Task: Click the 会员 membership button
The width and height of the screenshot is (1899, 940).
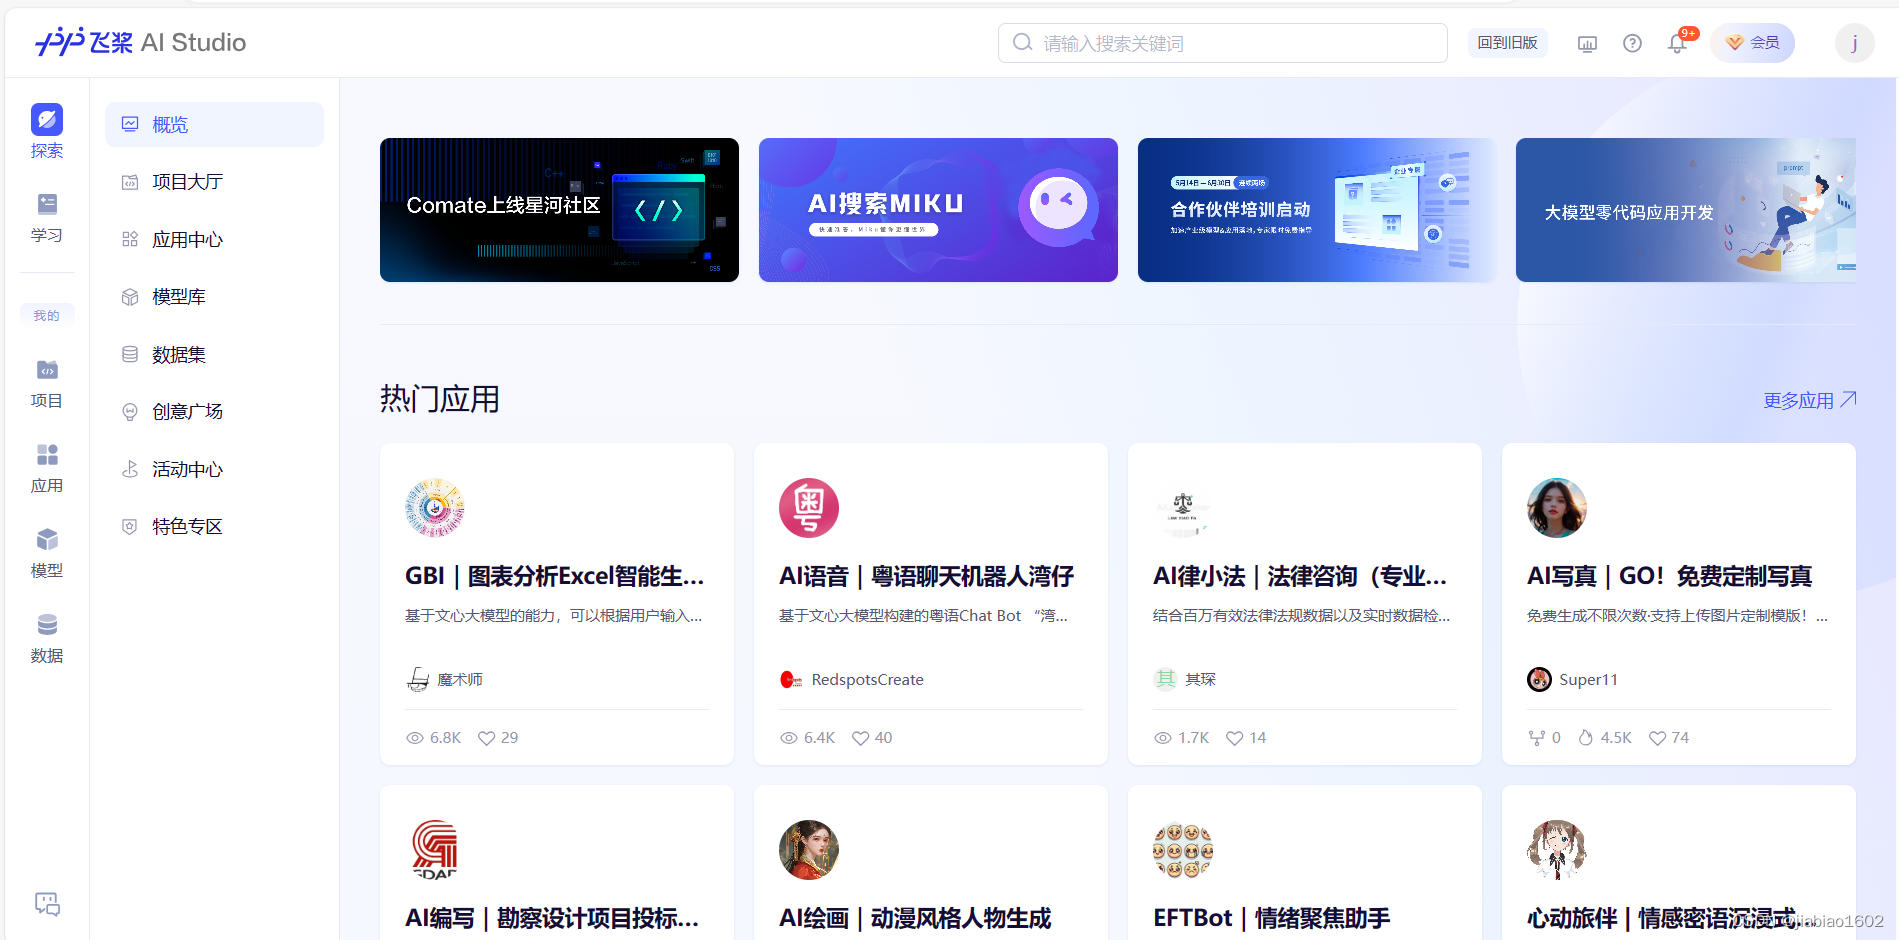Action: coord(1752,43)
